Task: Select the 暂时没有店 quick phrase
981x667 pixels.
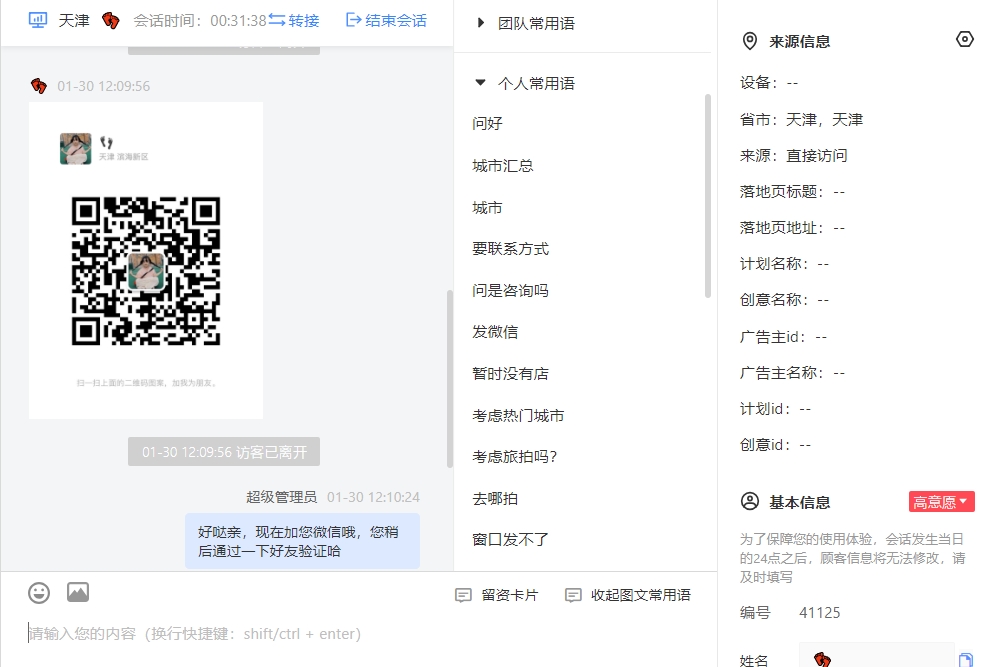Action: [511, 374]
